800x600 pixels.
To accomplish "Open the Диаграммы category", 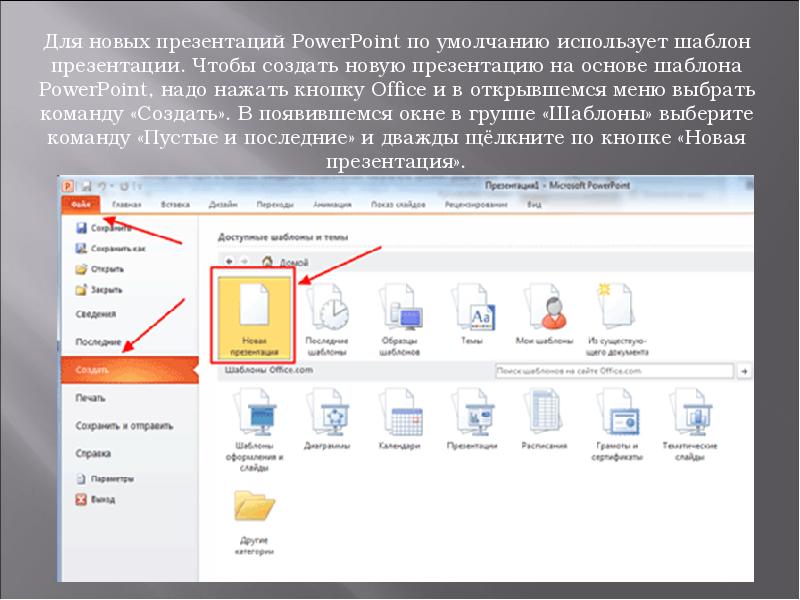I will [327, 418].
